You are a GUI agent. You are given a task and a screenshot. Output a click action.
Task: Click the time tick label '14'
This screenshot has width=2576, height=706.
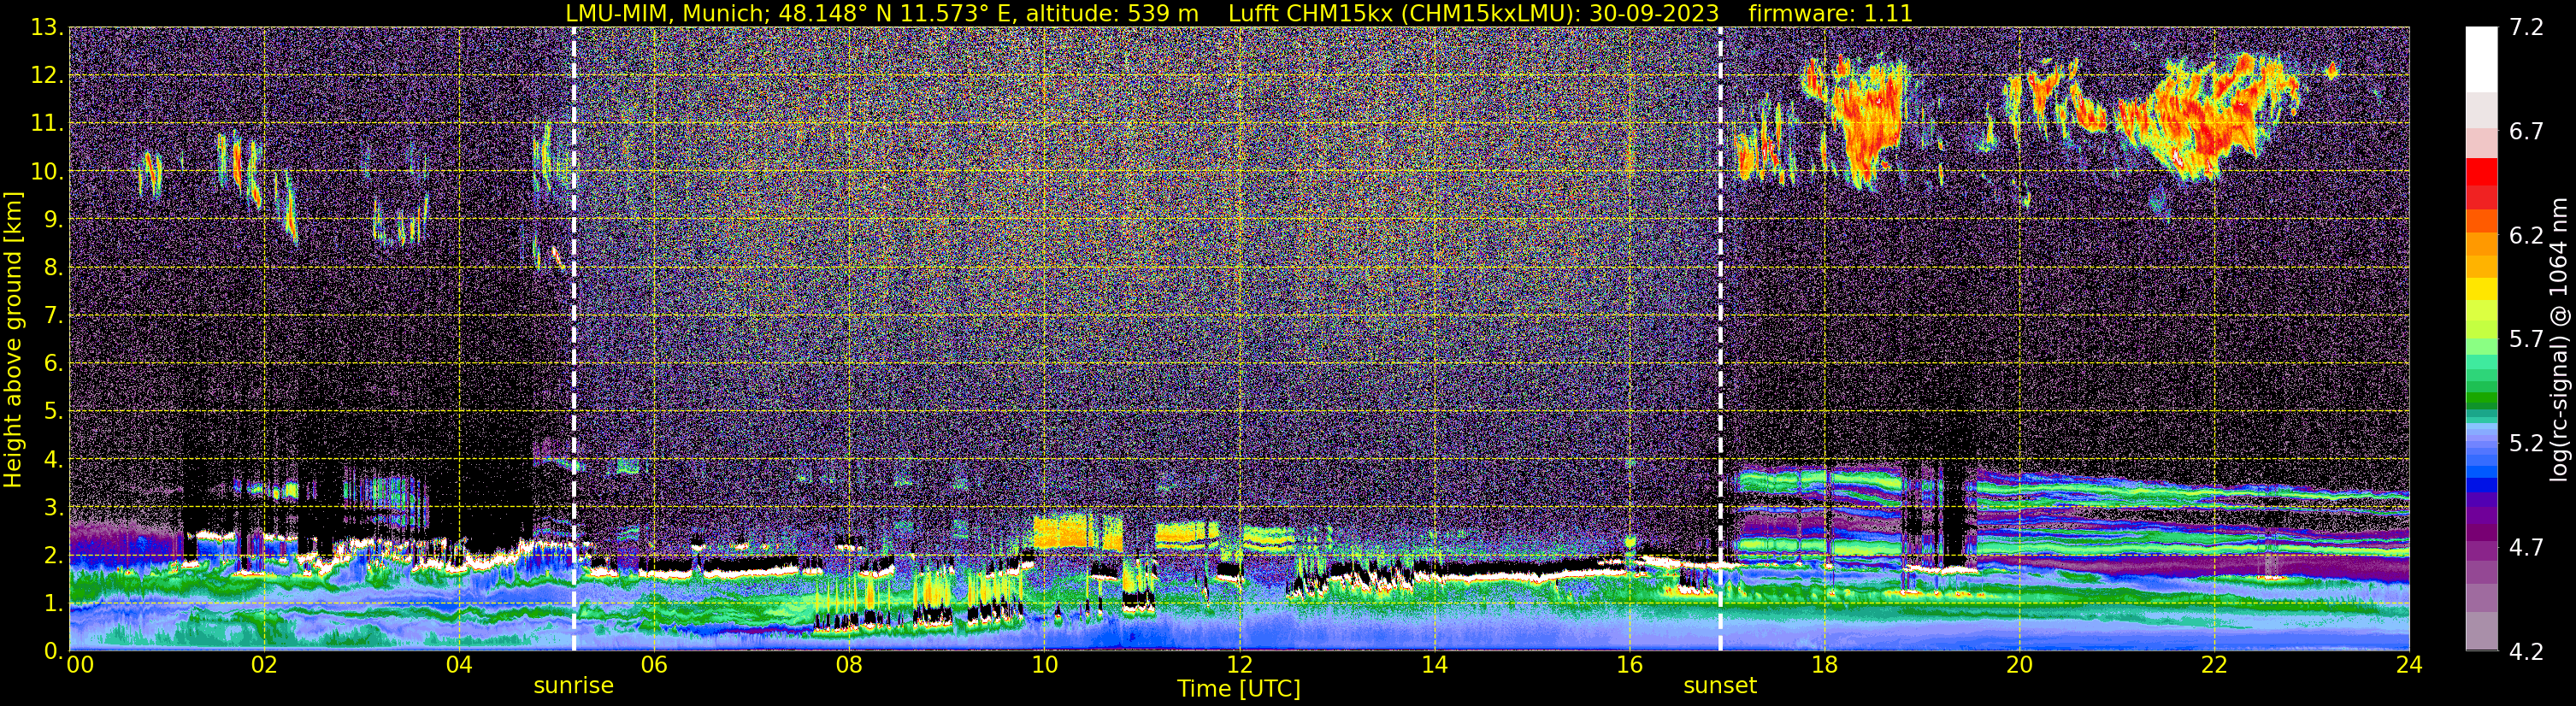(x=1434, y=666)
